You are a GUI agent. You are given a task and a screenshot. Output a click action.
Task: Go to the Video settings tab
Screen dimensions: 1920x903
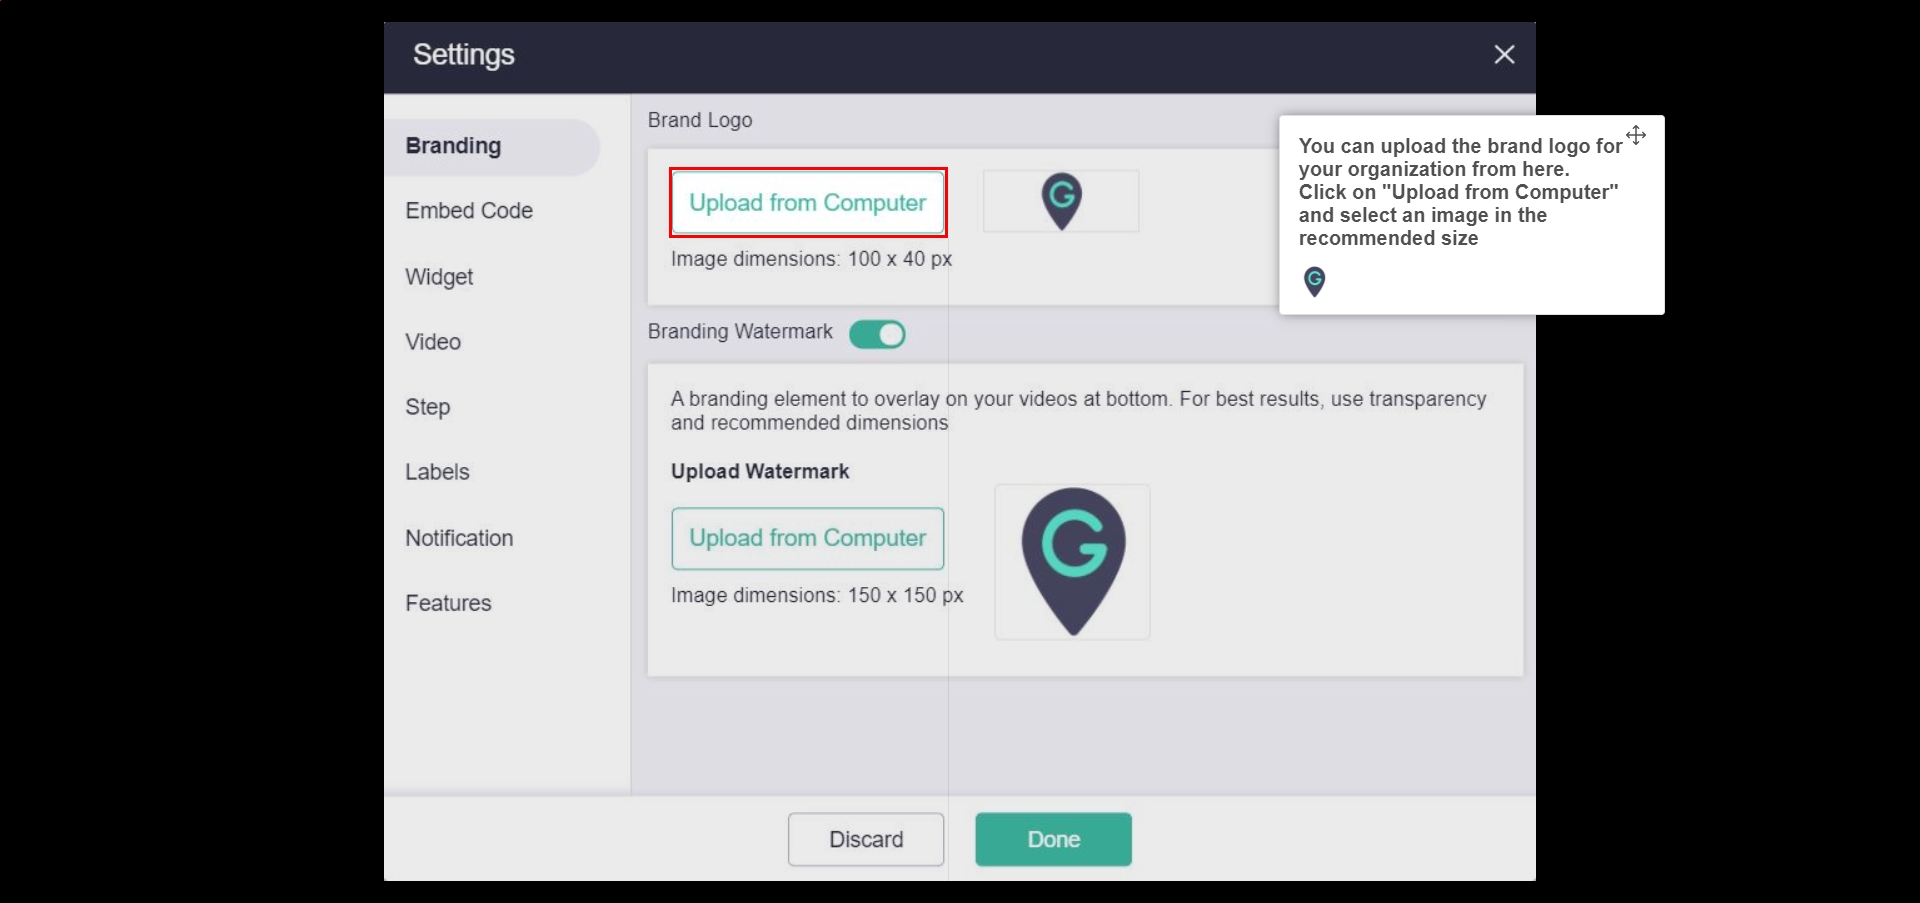point(433,342)
